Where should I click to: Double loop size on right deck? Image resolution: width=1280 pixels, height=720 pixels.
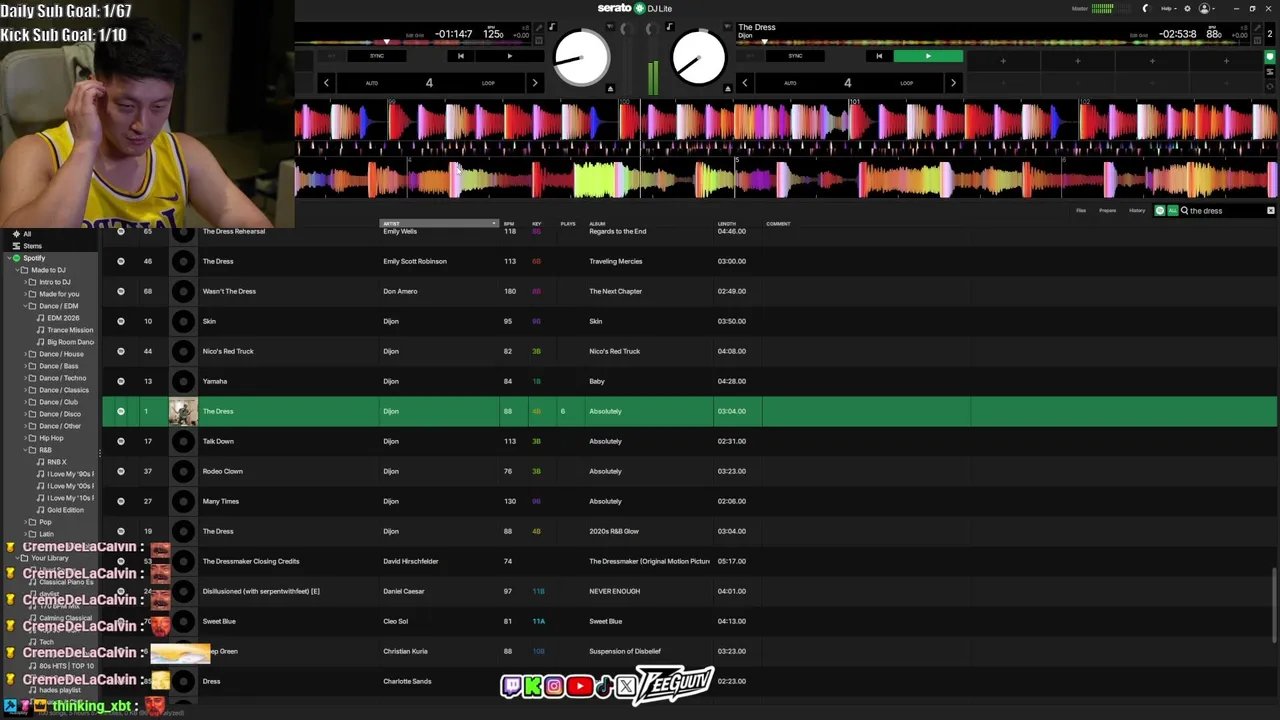point(953,83)
